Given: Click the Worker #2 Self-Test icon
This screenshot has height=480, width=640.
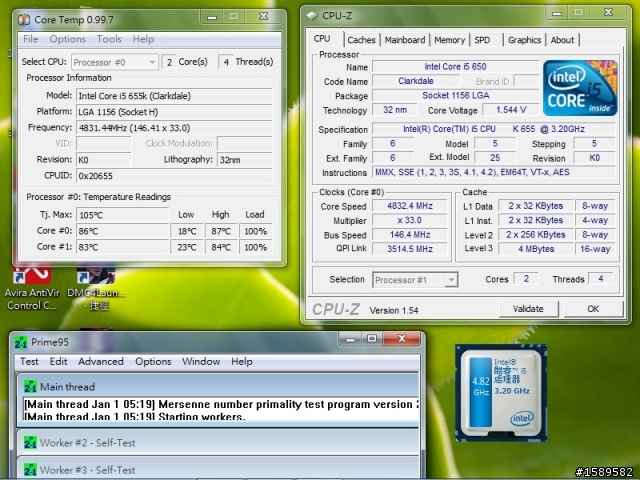Looking at the screenshot, I should pyautogui.click(x=30, y=442).
